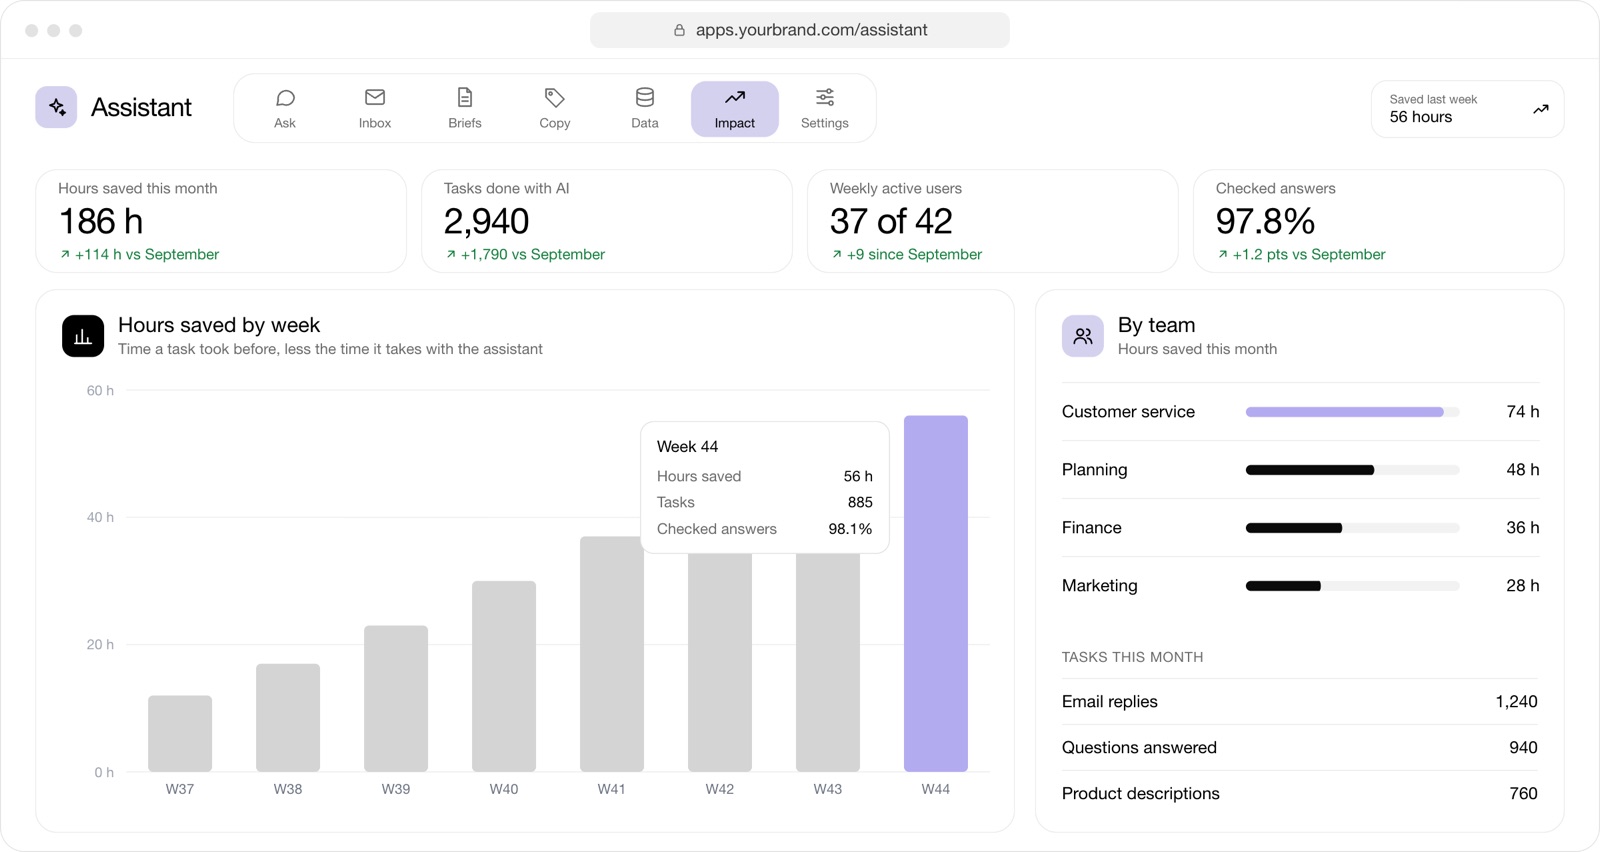1600x852 pixels.
Task: Click the Questions answered row
Action: [x=1300, y=748]
